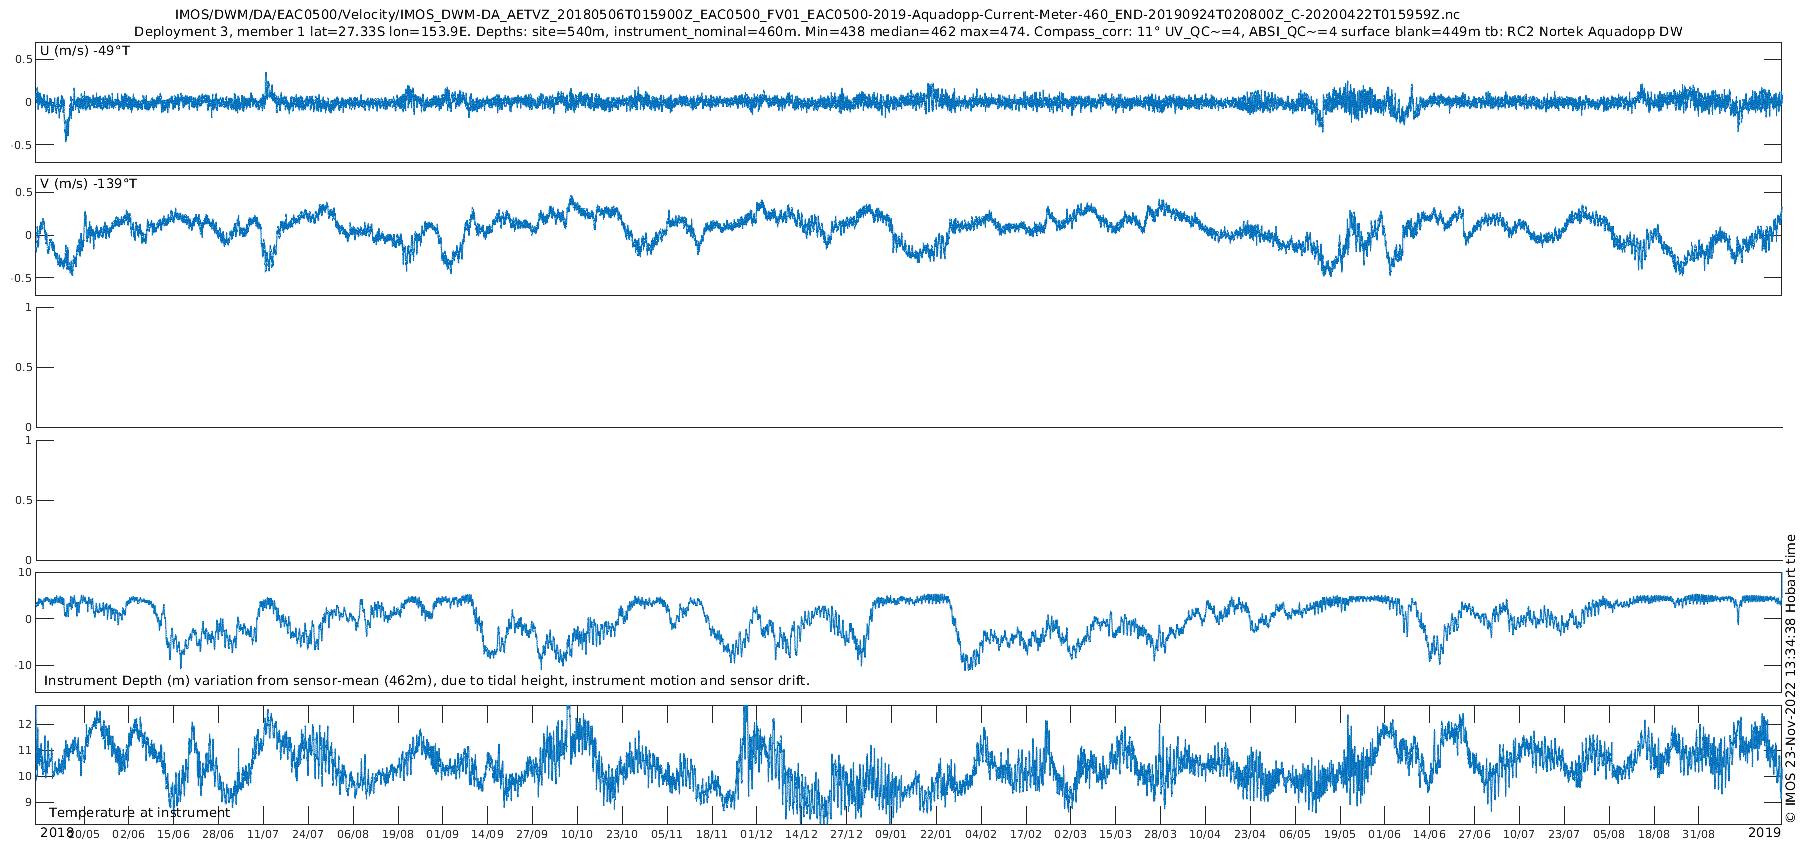Click the '31/08' date tick
Screen dimensions: 1800x850
[1699, 835]
